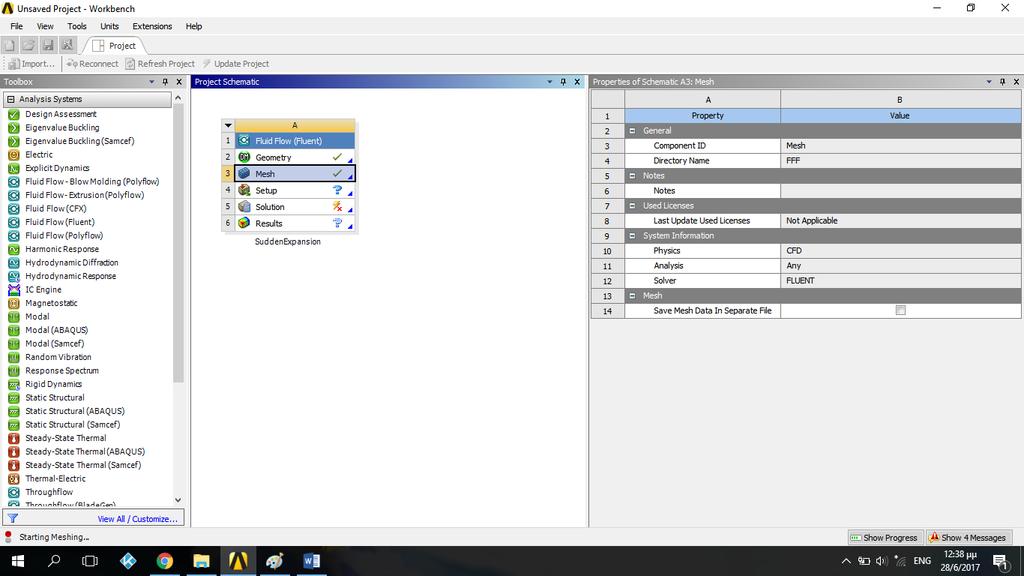Collapse the Mesh property section
This screenshot has width=1024, height=576.
point(632,296)
